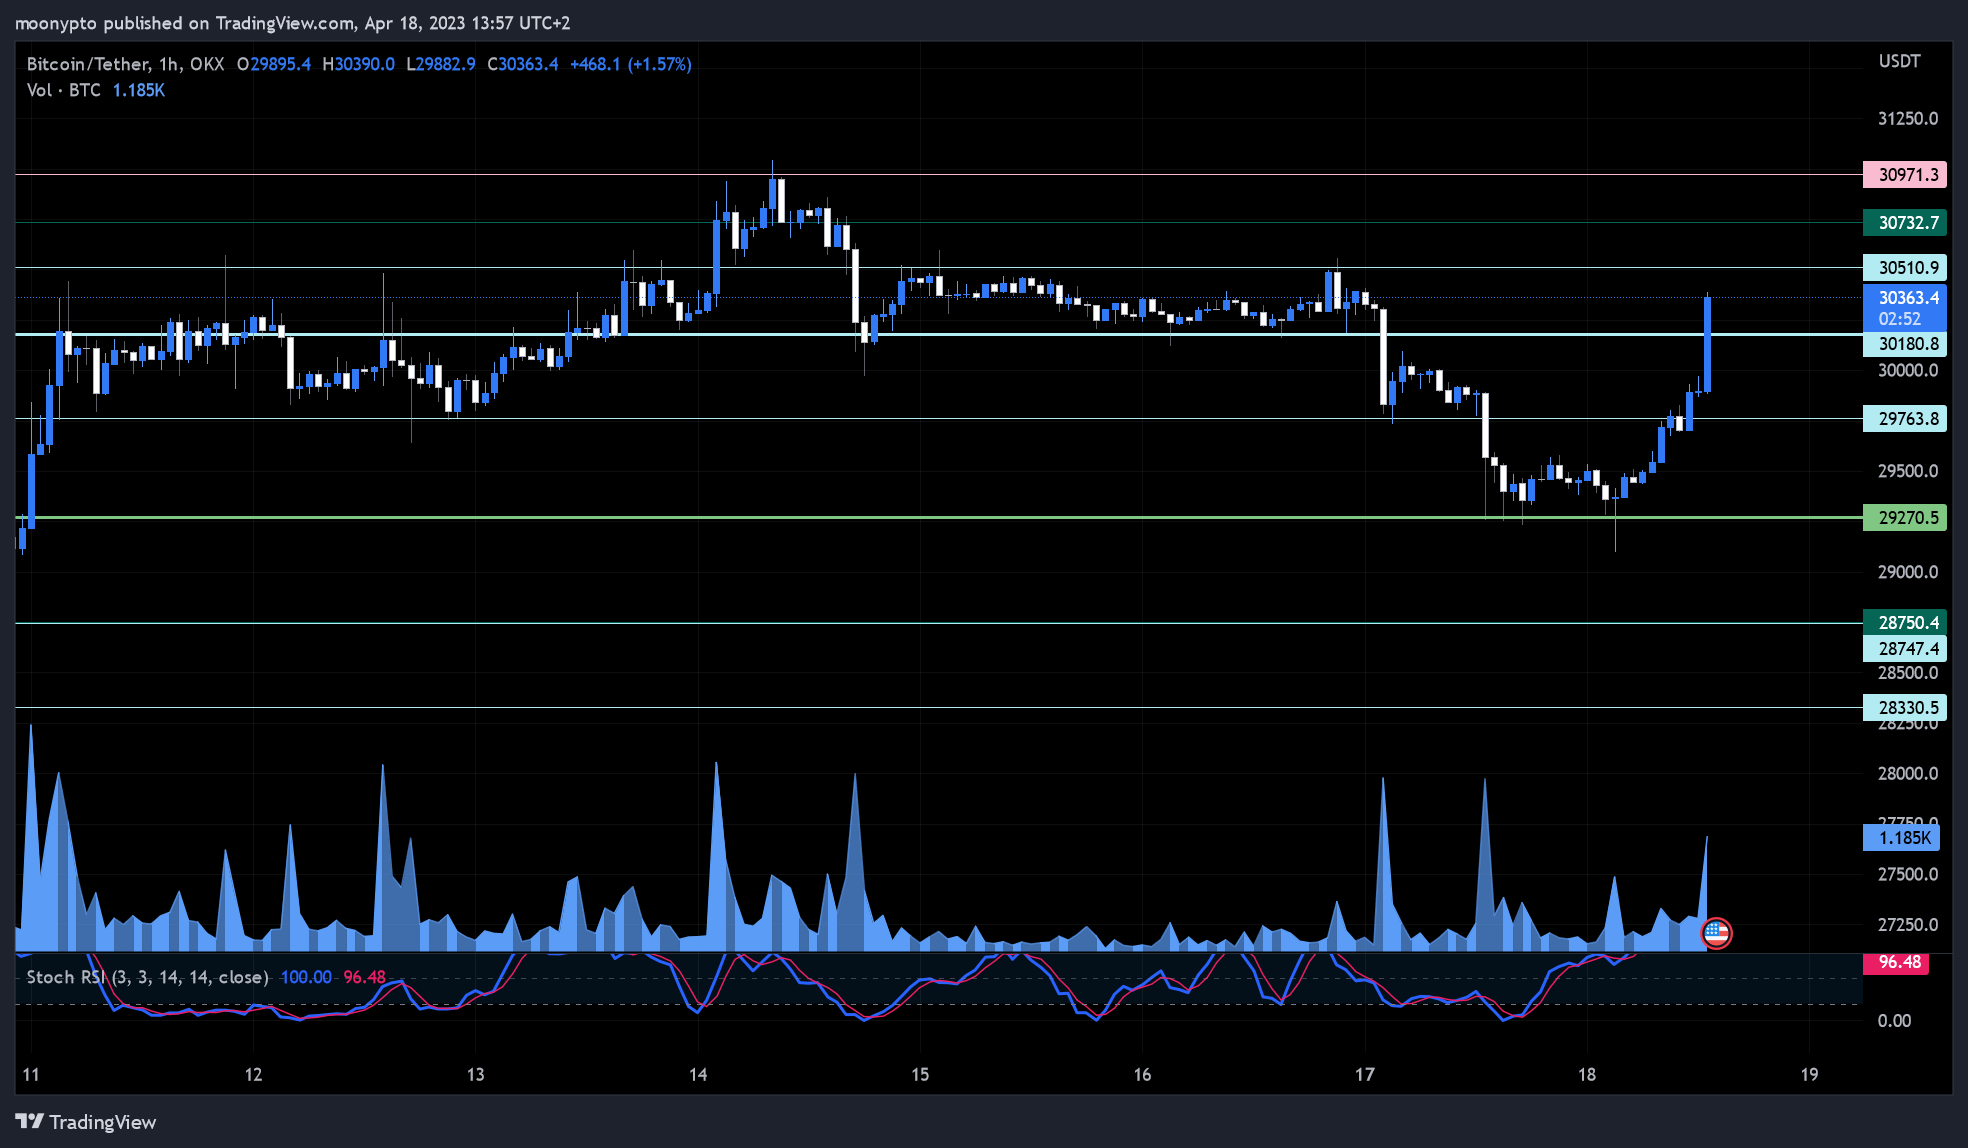Click the TradingView logo at bottom left
Viewport: 1968px width, 1148px height.
(86, 1122)
